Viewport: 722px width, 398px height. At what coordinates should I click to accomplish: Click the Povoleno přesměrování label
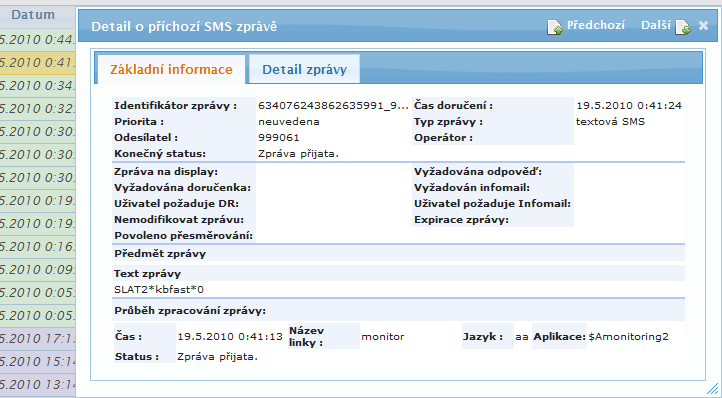[x=184, y=236]
